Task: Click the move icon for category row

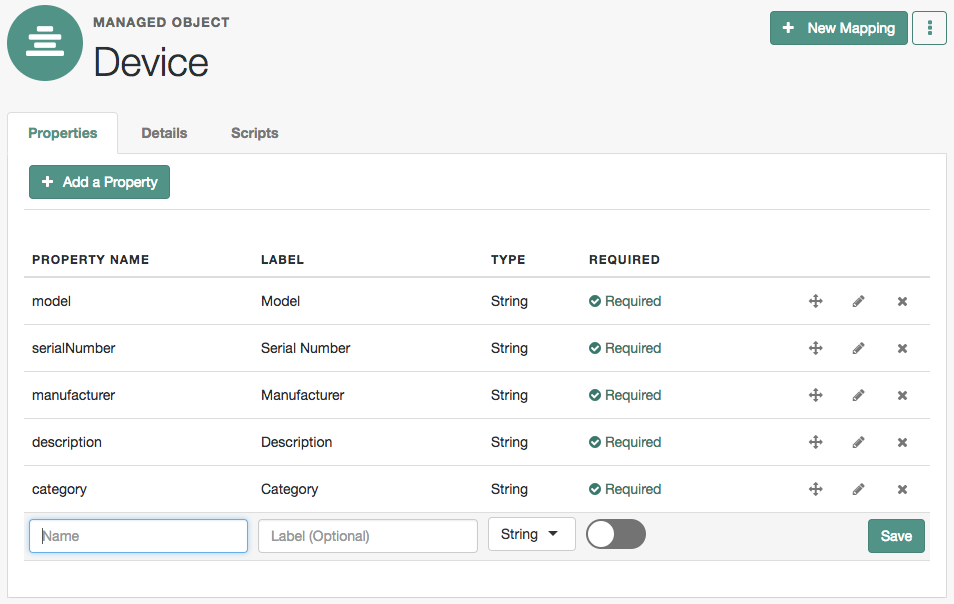Action: (815, 489)
